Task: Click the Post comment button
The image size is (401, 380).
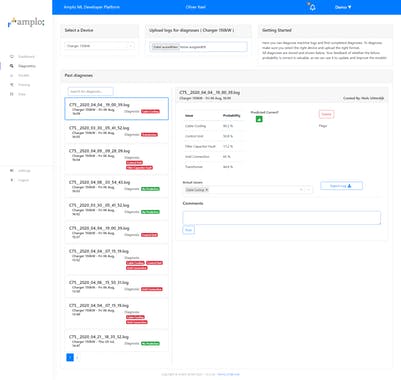Action: [x=188, y=230]
